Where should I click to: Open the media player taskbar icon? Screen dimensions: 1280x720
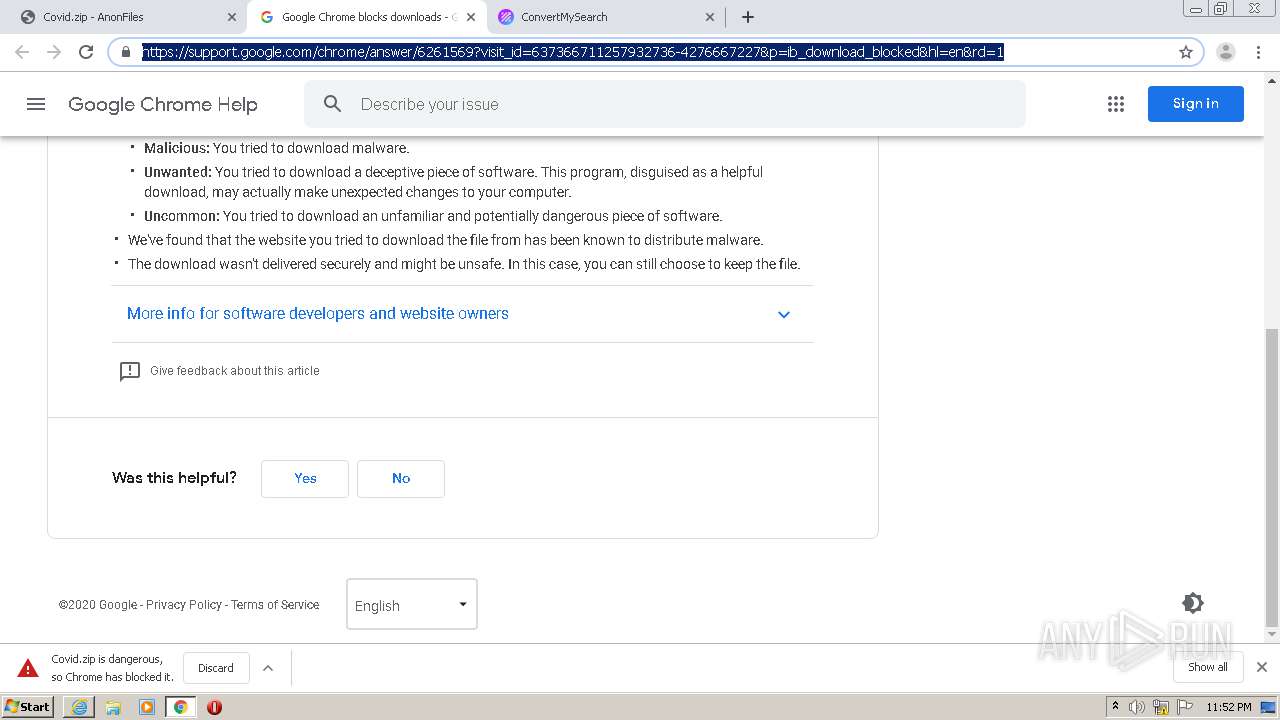click(147, 707)
